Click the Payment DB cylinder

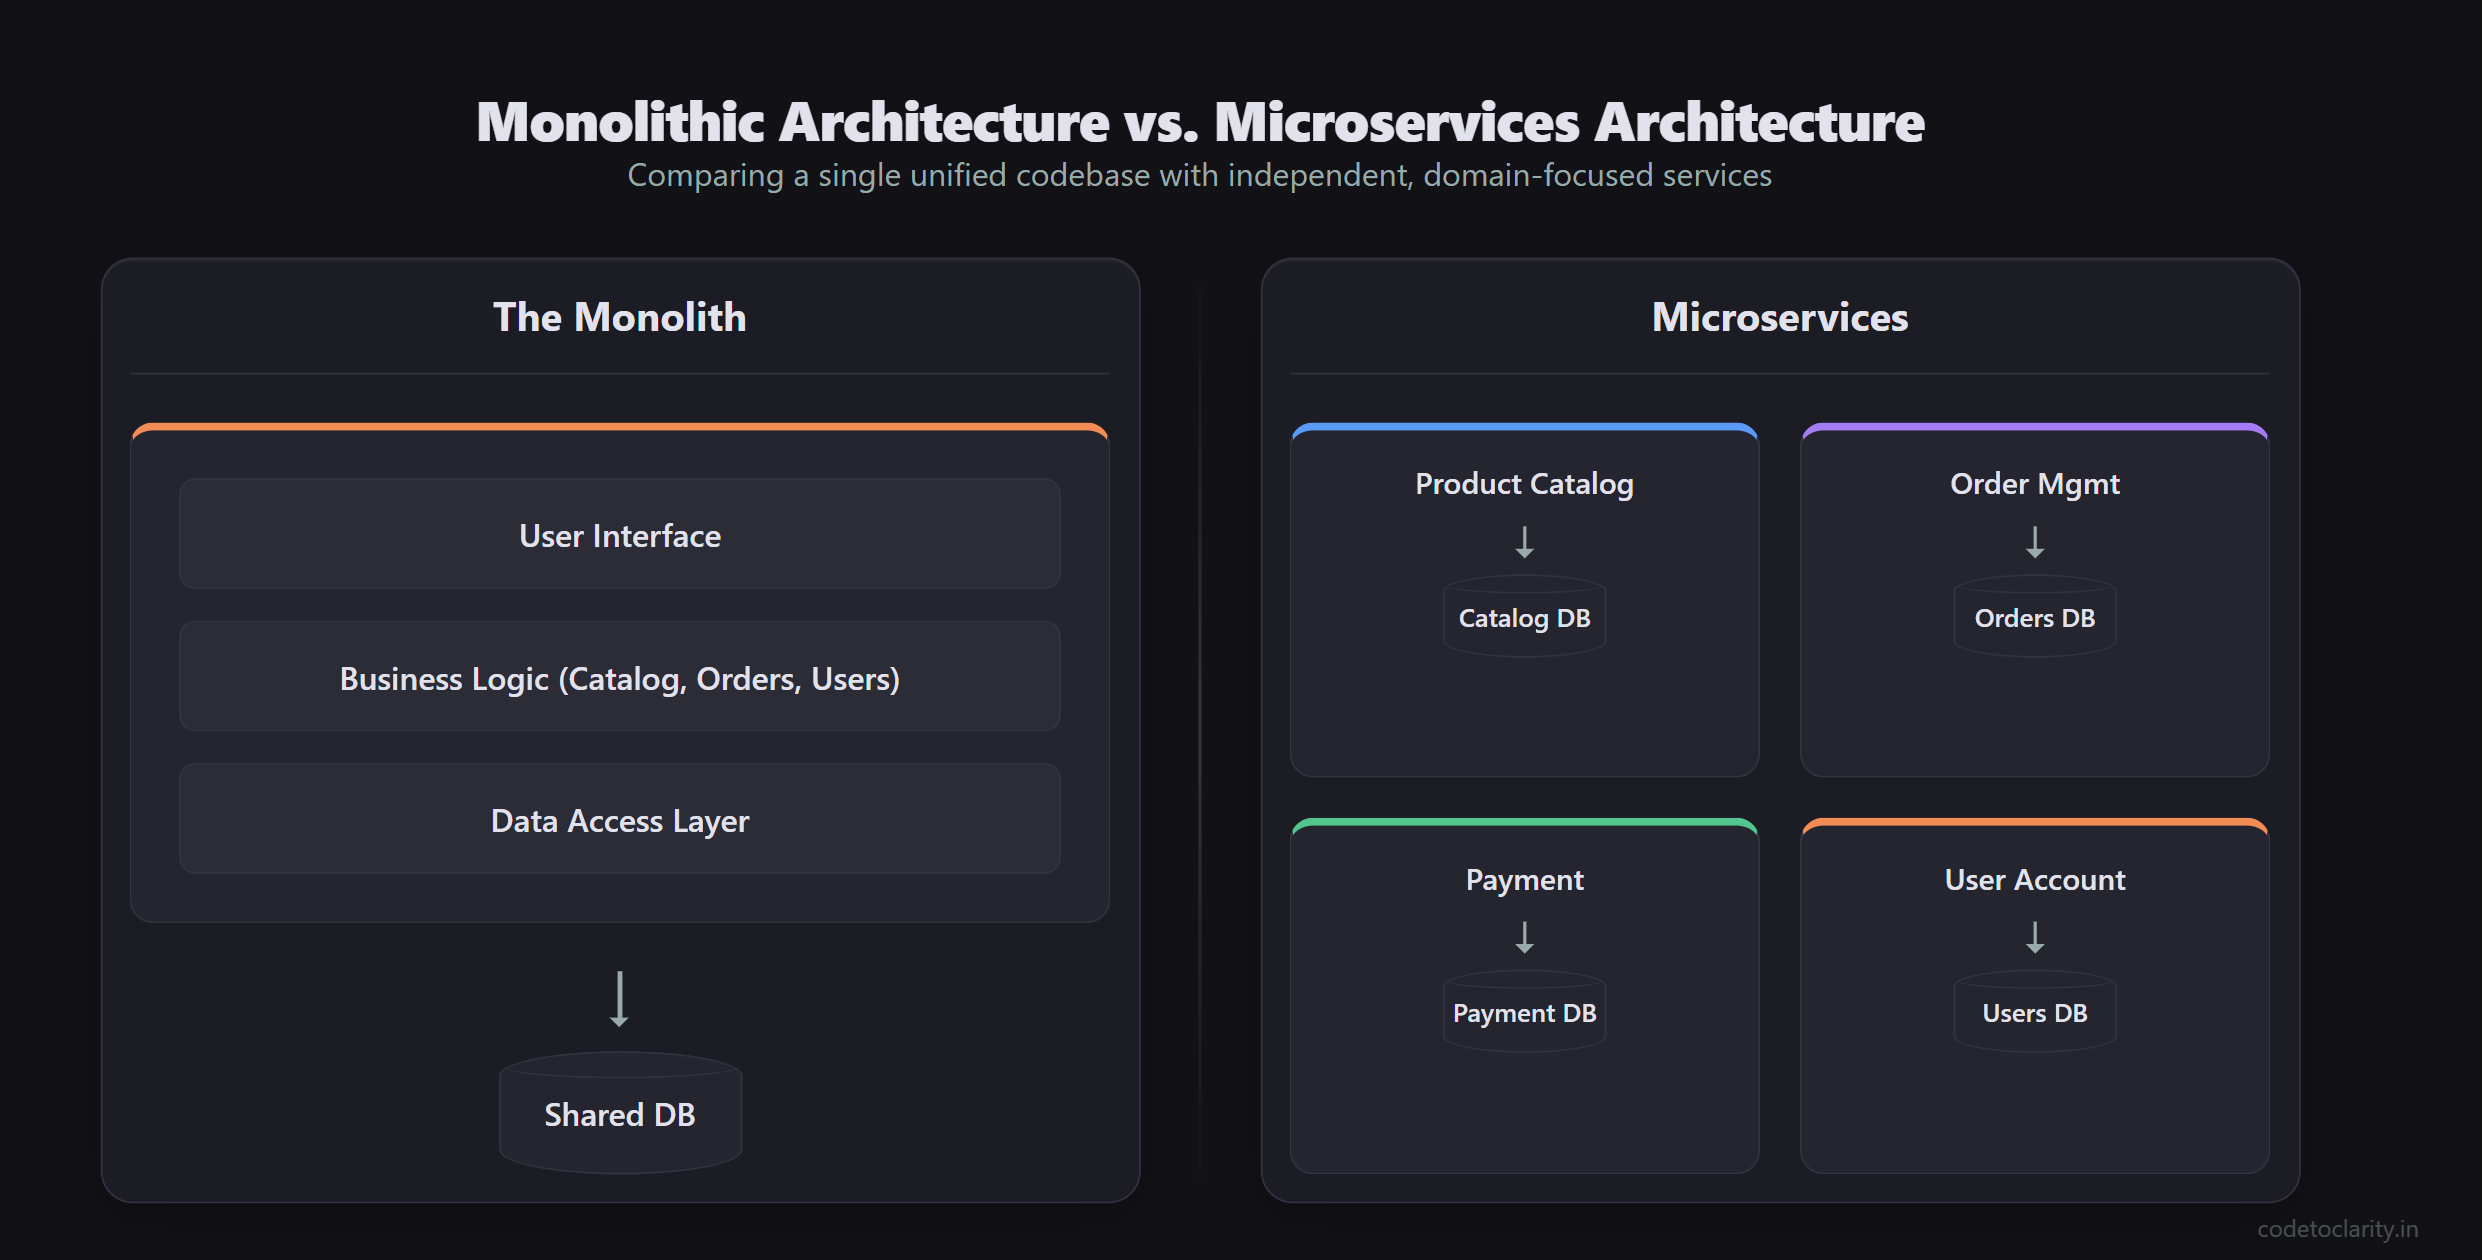1524,1012
